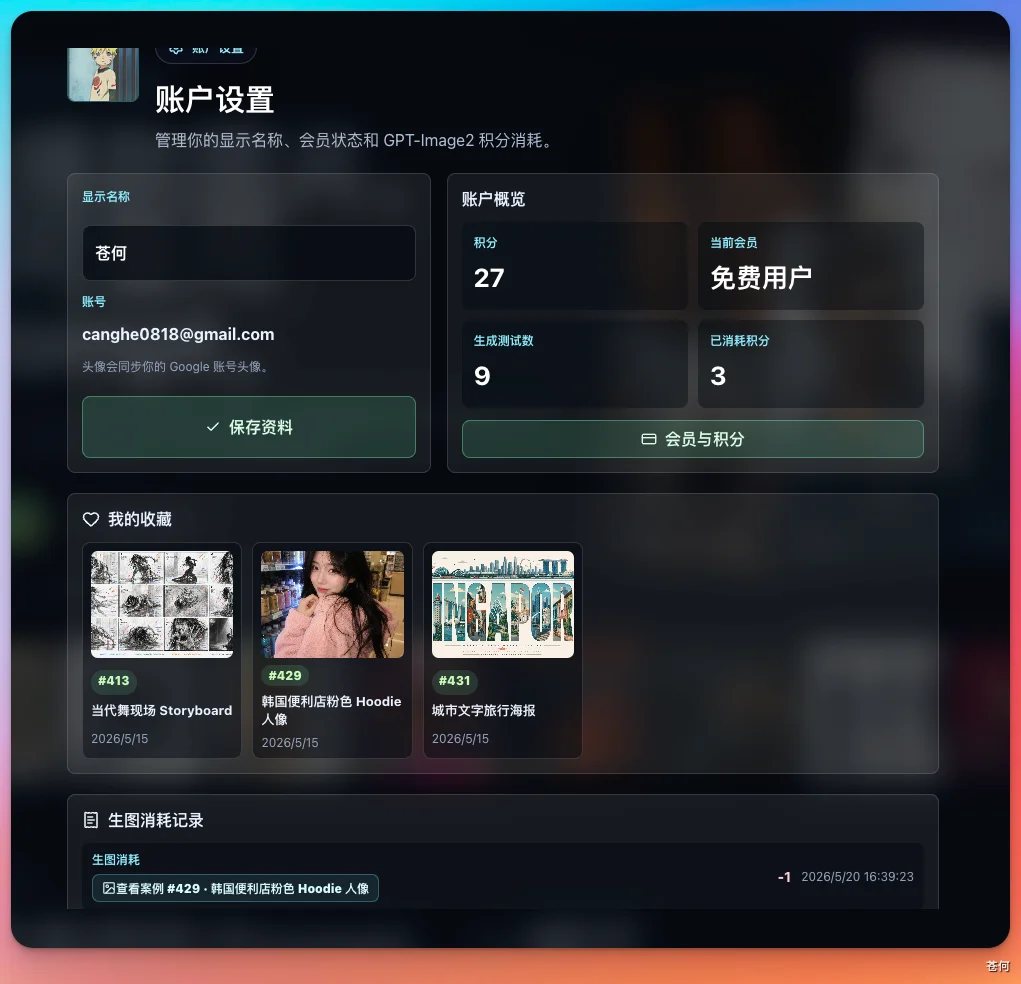Viewport: 1021px width, 984px height.
Task: Click the 已消耗积分 value 3
Action: tap(718, 376)
